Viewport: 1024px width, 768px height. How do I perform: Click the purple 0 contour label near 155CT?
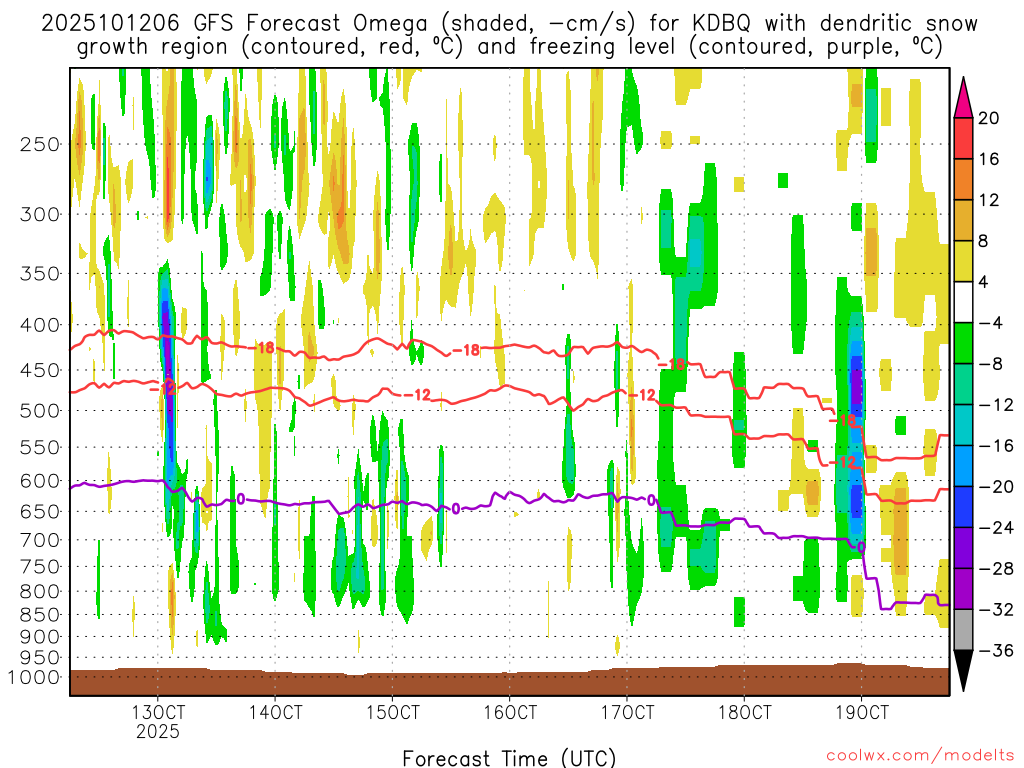(455, 509)
